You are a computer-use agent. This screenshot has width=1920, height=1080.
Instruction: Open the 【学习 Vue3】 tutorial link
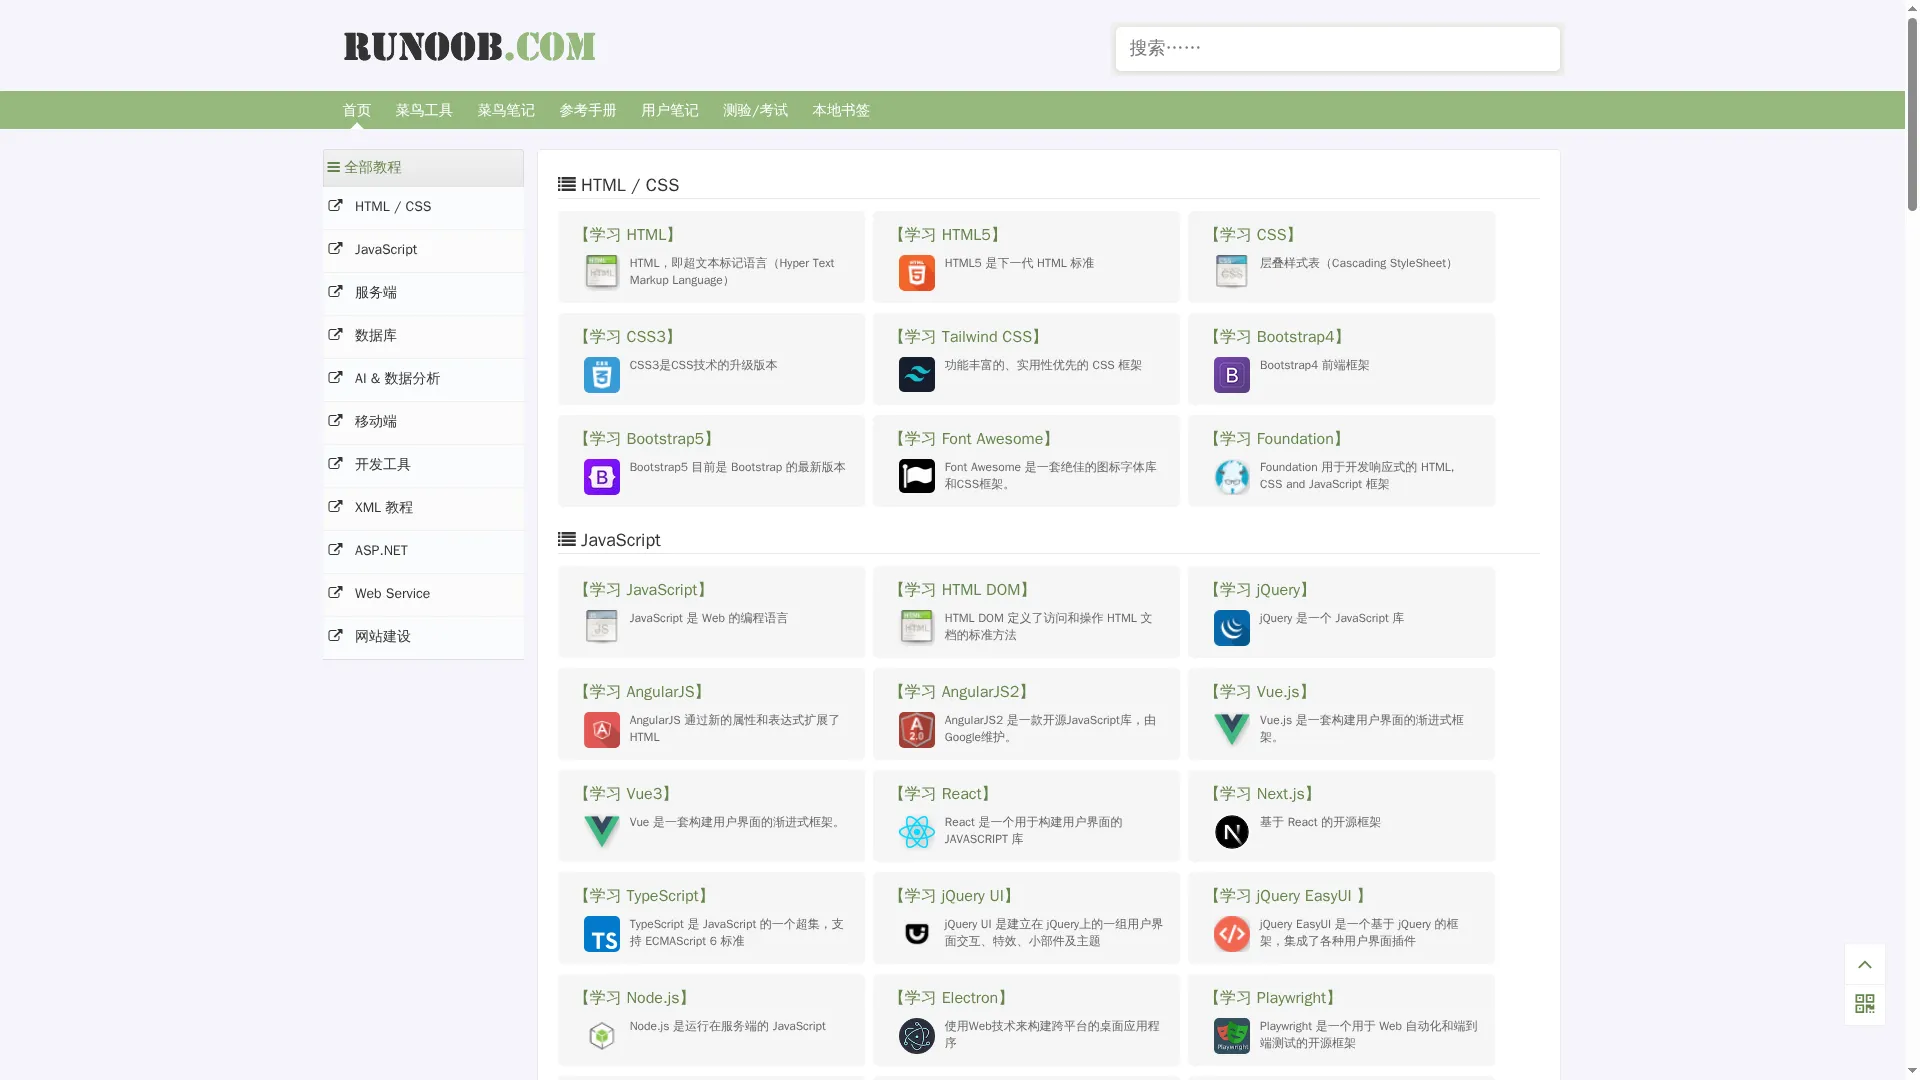coord(626,794)
